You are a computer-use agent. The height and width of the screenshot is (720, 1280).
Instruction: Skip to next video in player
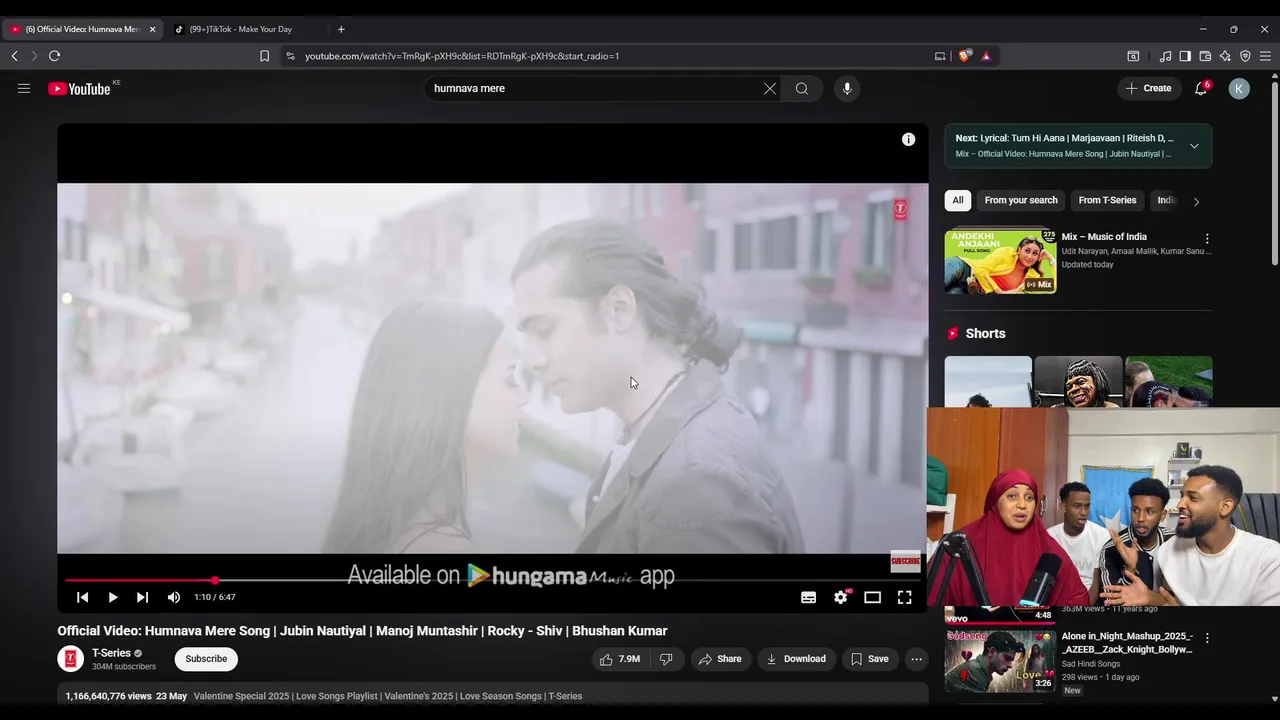click(142, 597)
